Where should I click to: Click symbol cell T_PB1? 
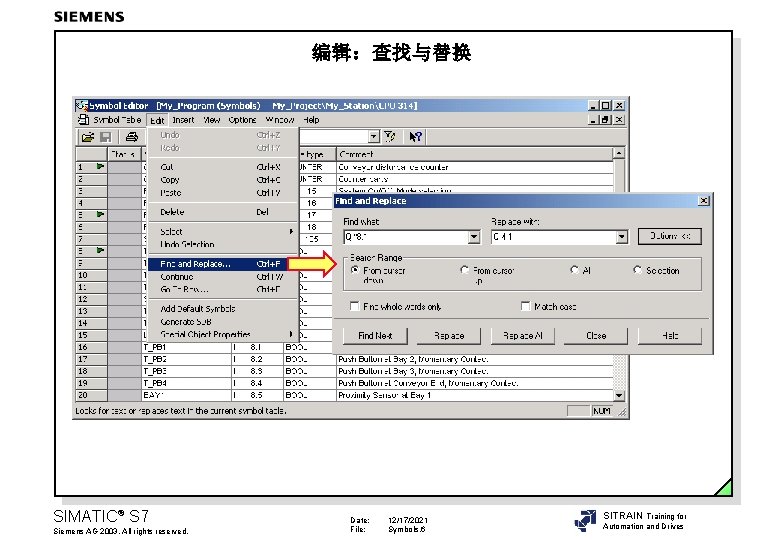coord(187,347)
